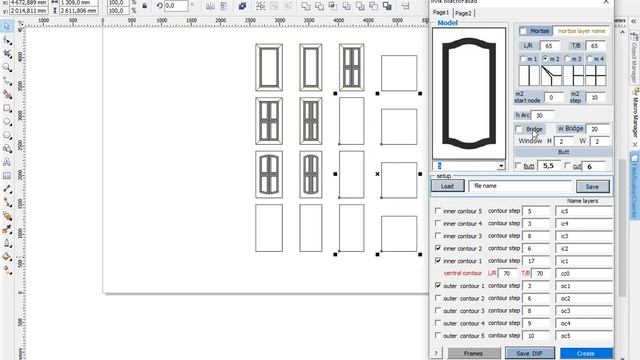640x360 pixels.
Task: Enable the Bridge checkbox
Action: [519, 129]
